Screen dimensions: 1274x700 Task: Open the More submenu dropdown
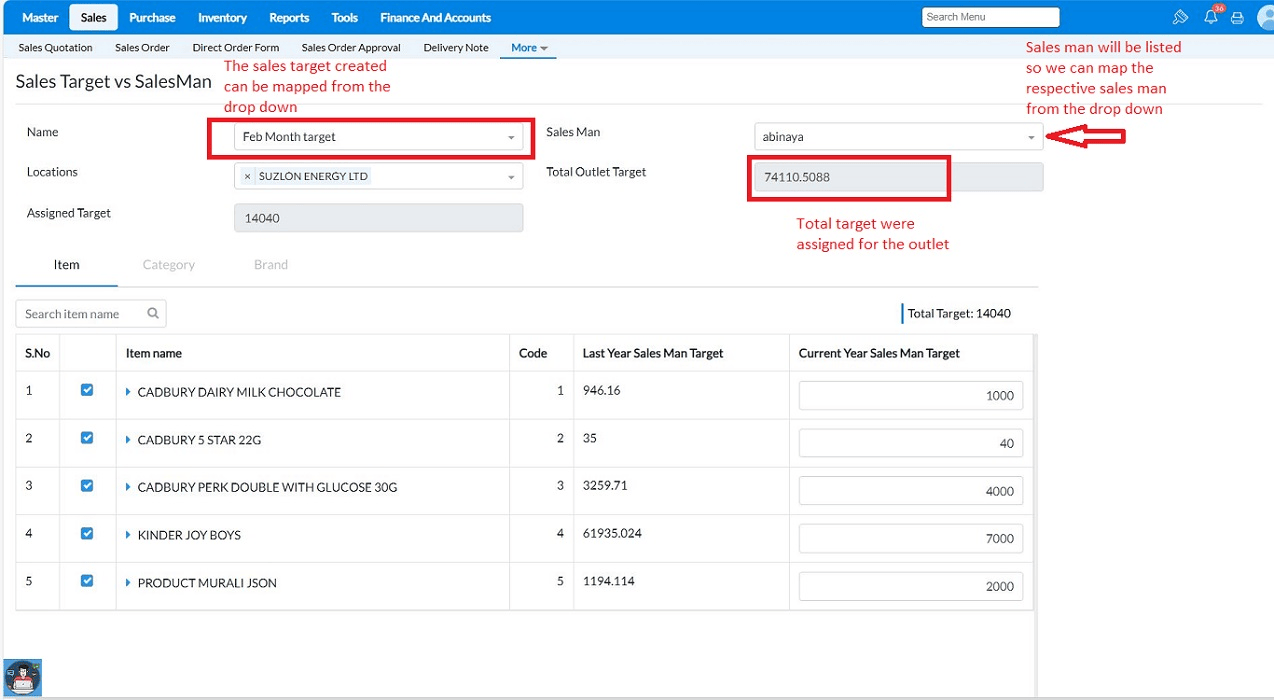coord(529,48)
